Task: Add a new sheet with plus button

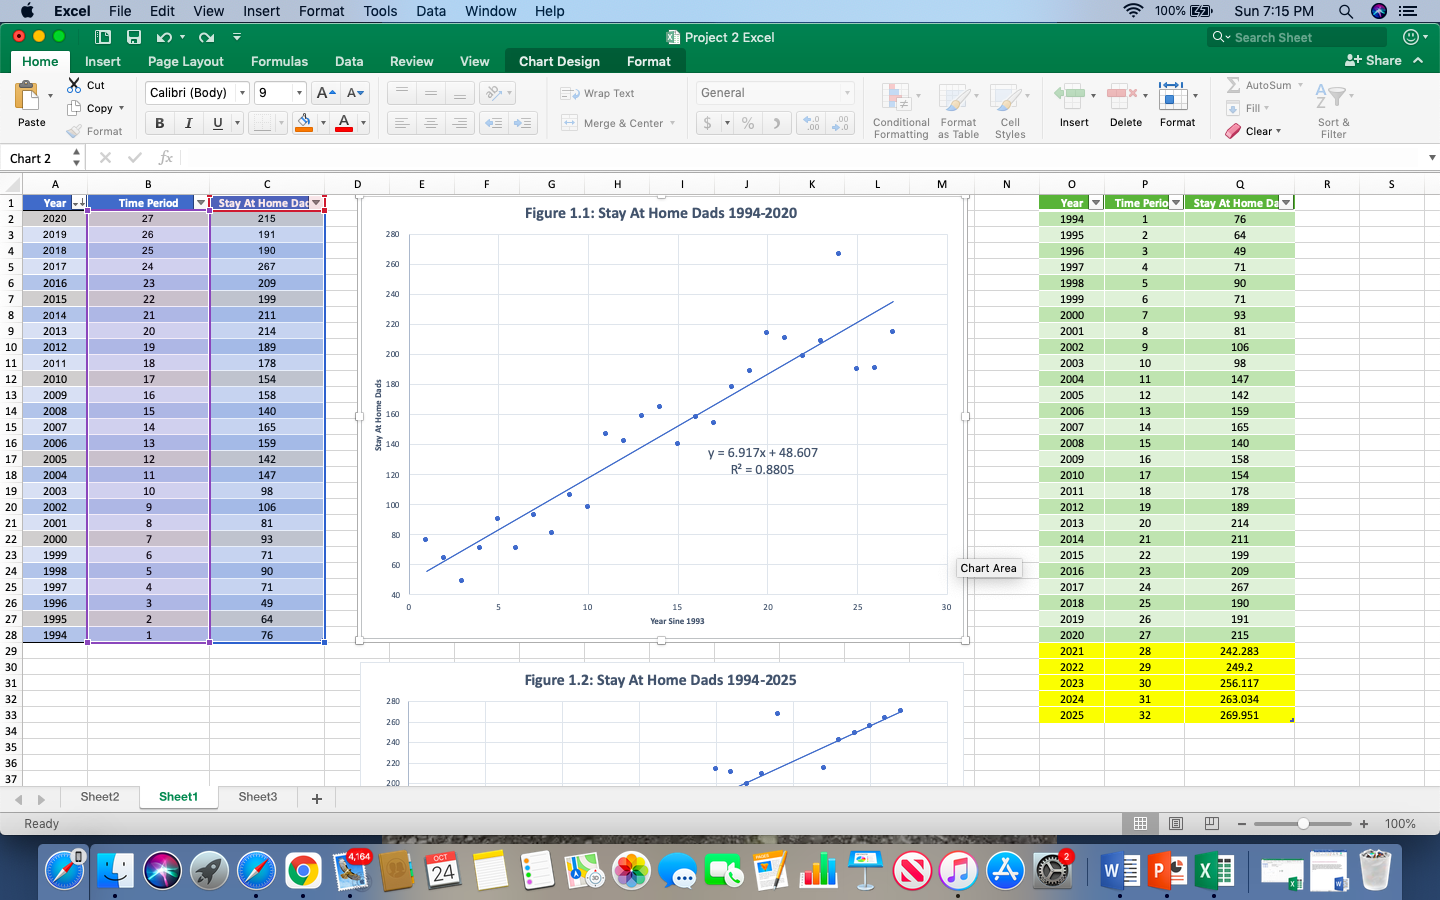Action: coord(316,797)
